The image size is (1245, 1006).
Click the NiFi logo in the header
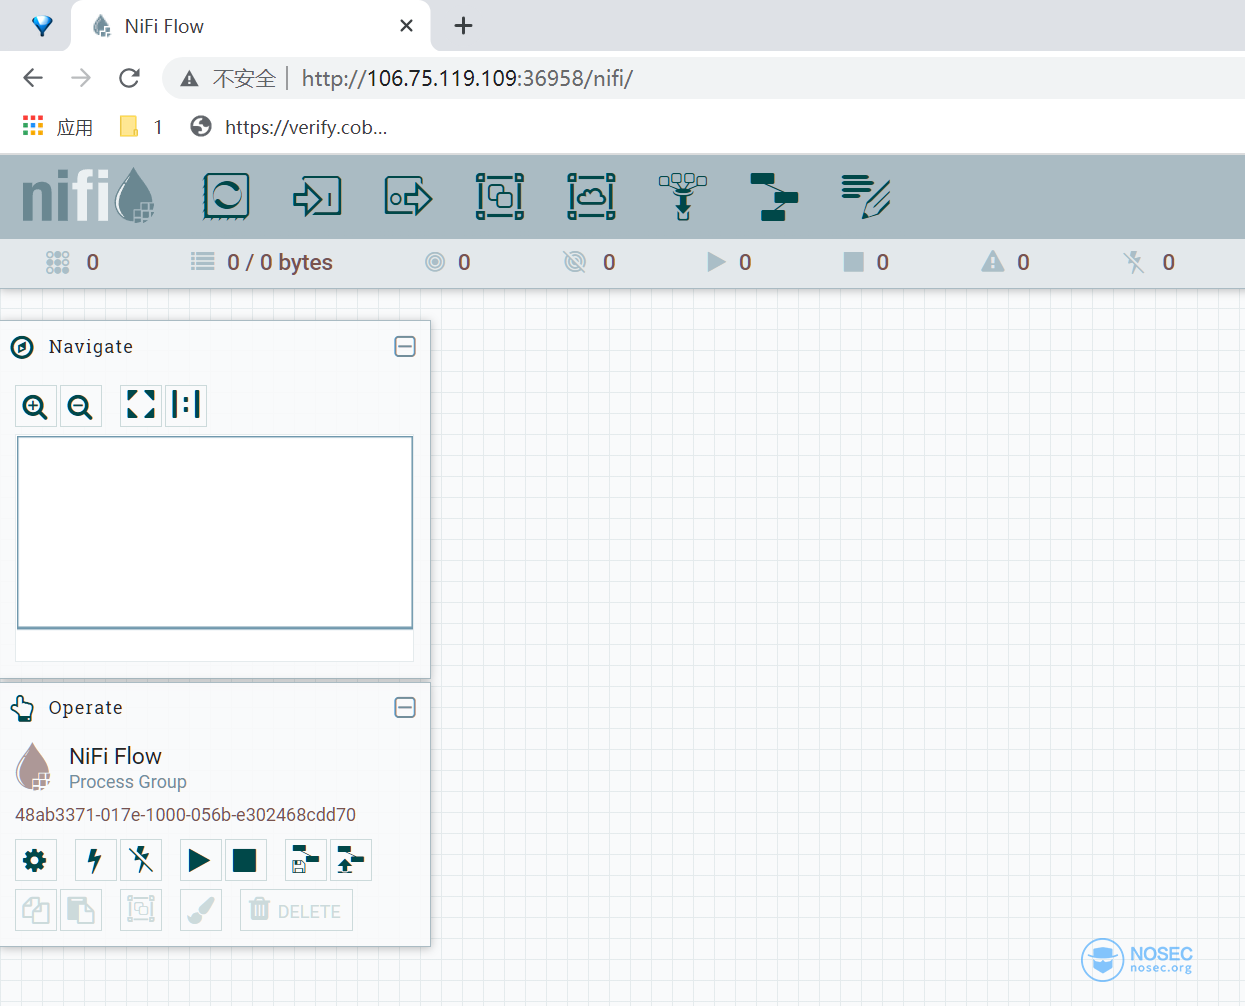click(x=88, y=195)
